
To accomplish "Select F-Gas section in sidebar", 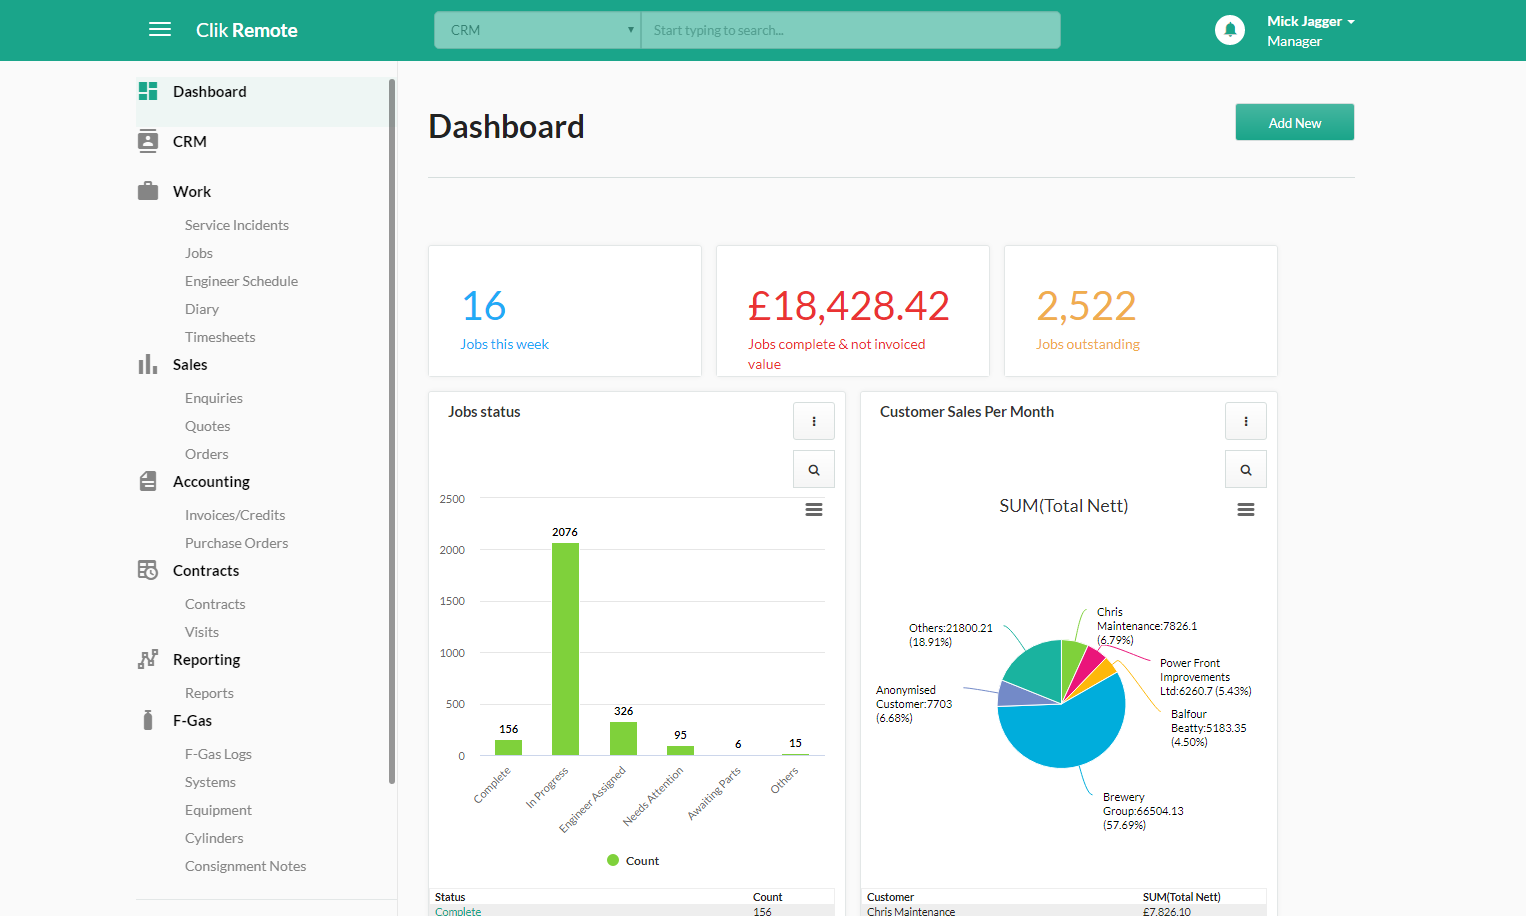I will [192, 720].
